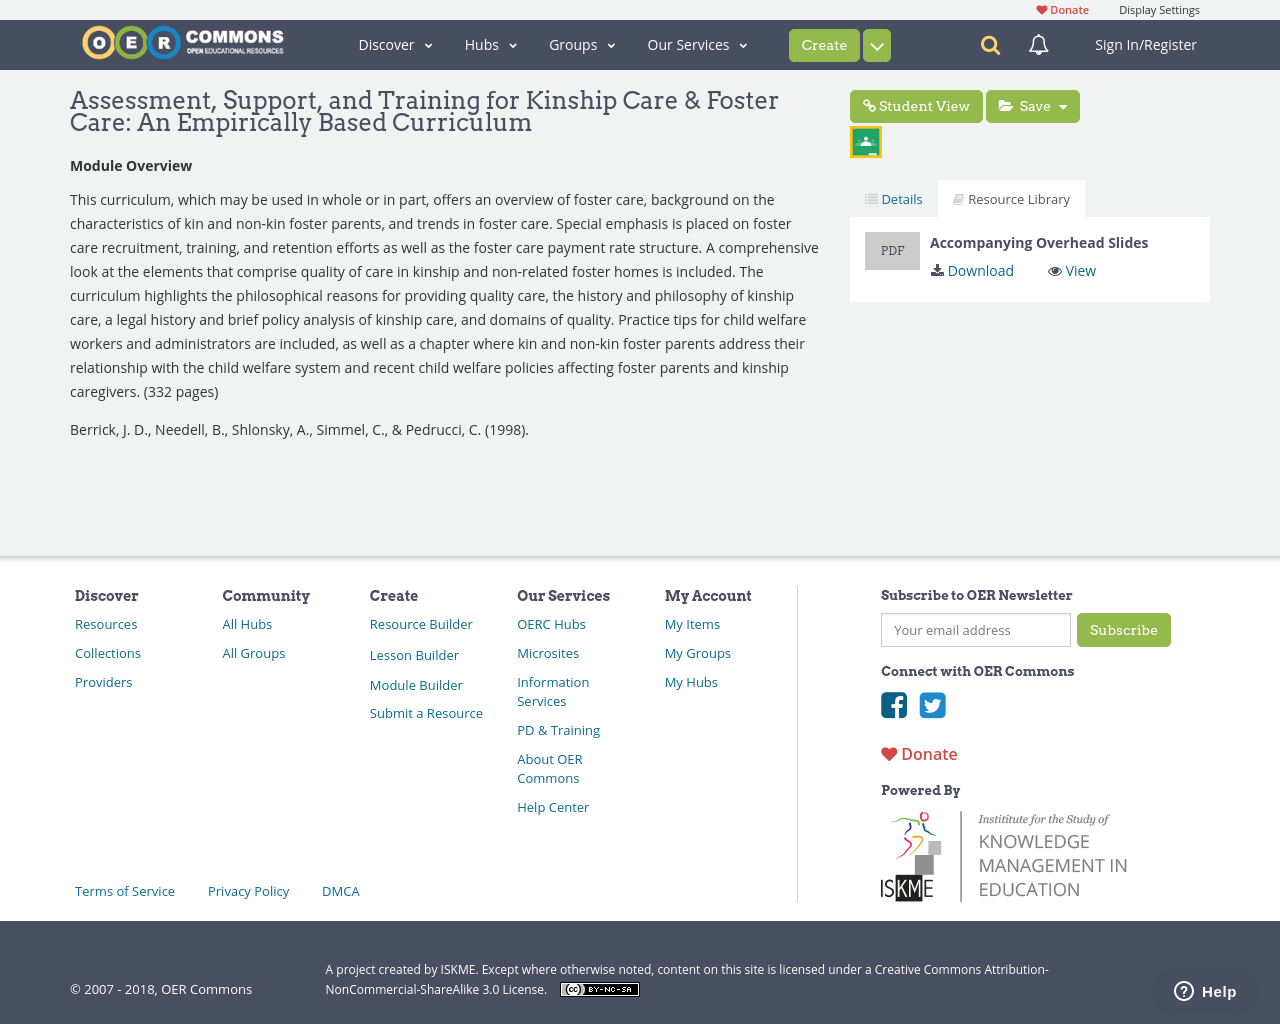Share to Google Classroom via the green icon
Screen dimensions: 1280x1024
point(865,140)
